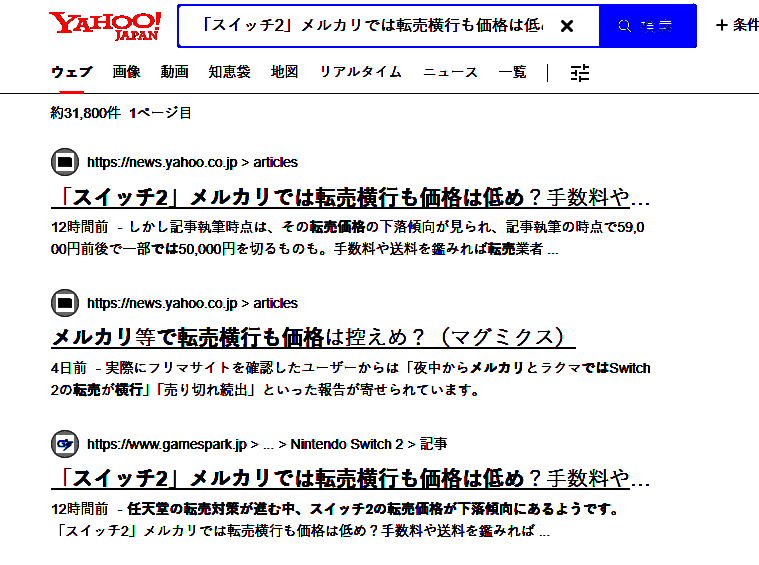This screenshot has width=759, height=565.
Task: Click the gamespark.jp site favicon
Action: click(64, 443)
